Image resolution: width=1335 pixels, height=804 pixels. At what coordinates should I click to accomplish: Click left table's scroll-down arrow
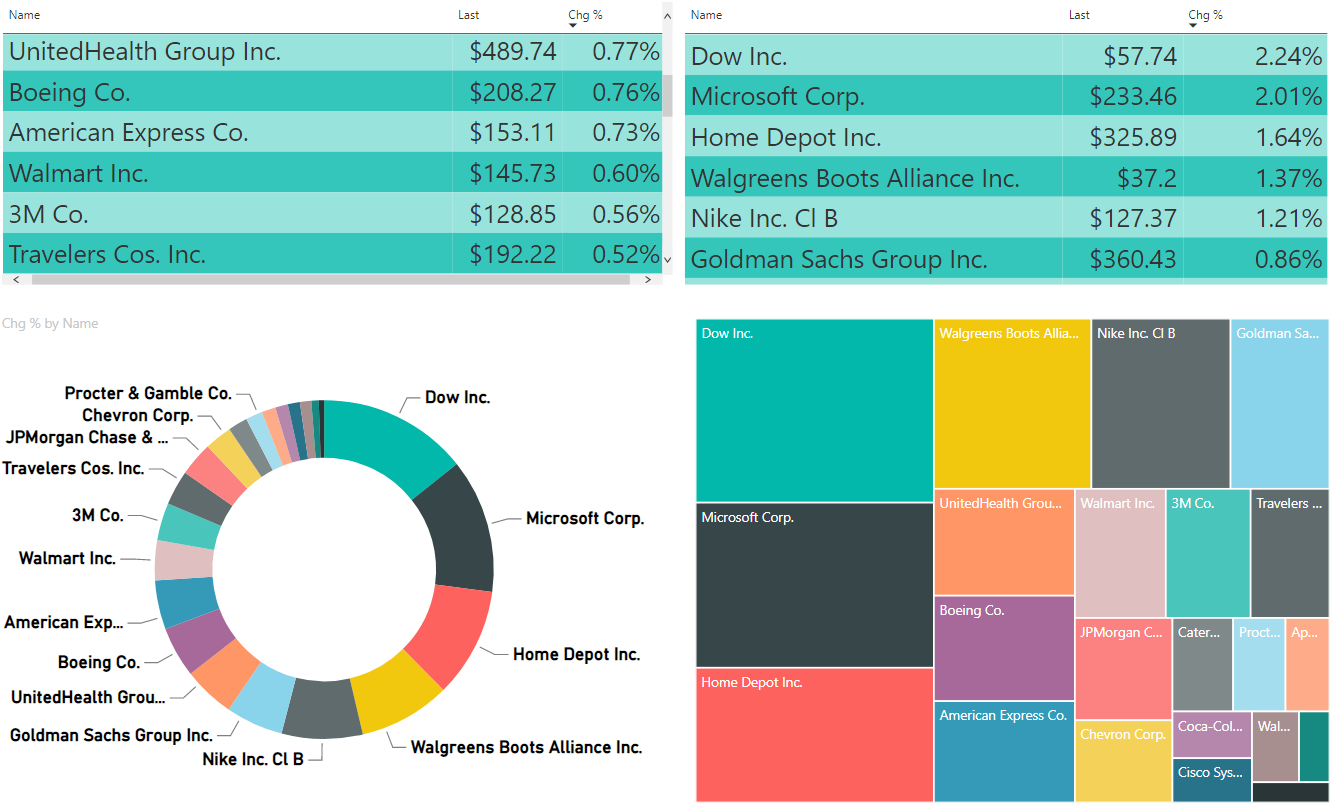pyautogui.click(x=667, y=261)
